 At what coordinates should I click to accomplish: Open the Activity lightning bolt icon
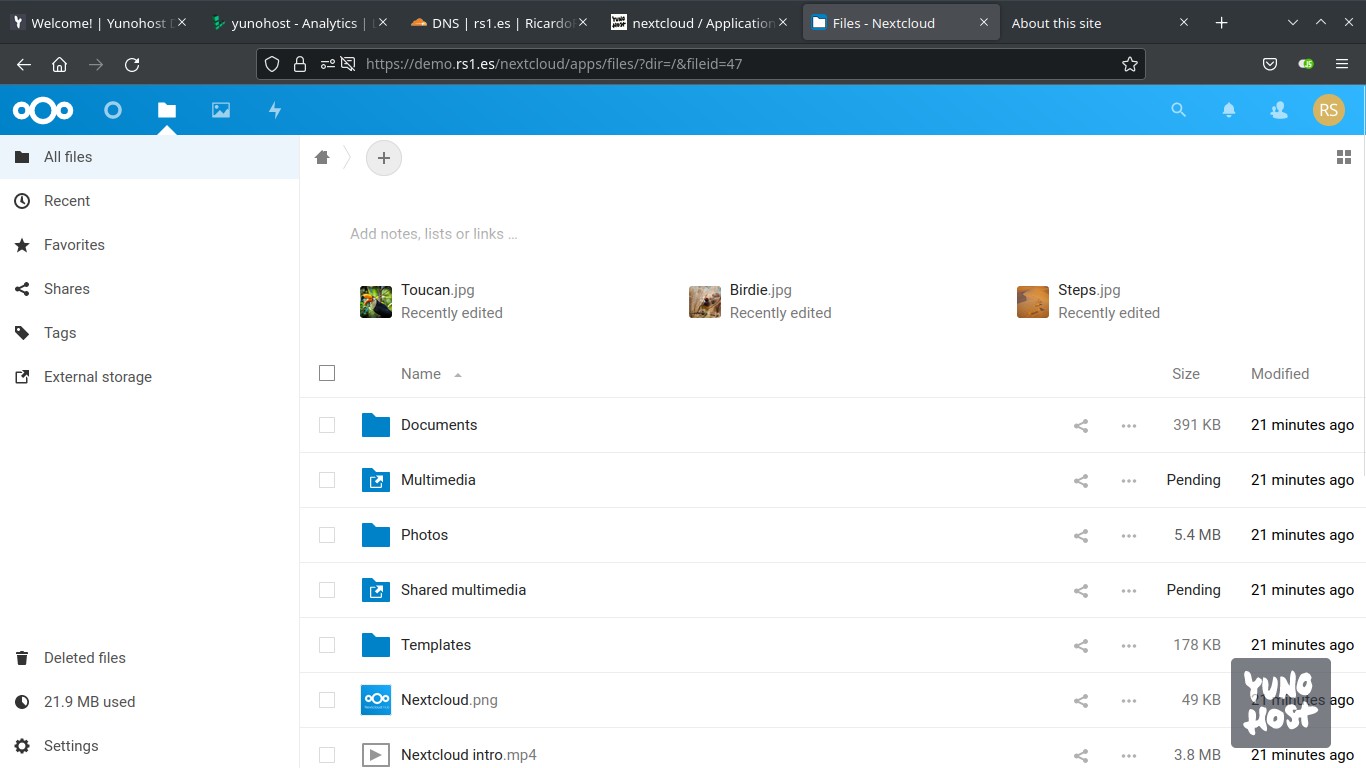(275, 110)
